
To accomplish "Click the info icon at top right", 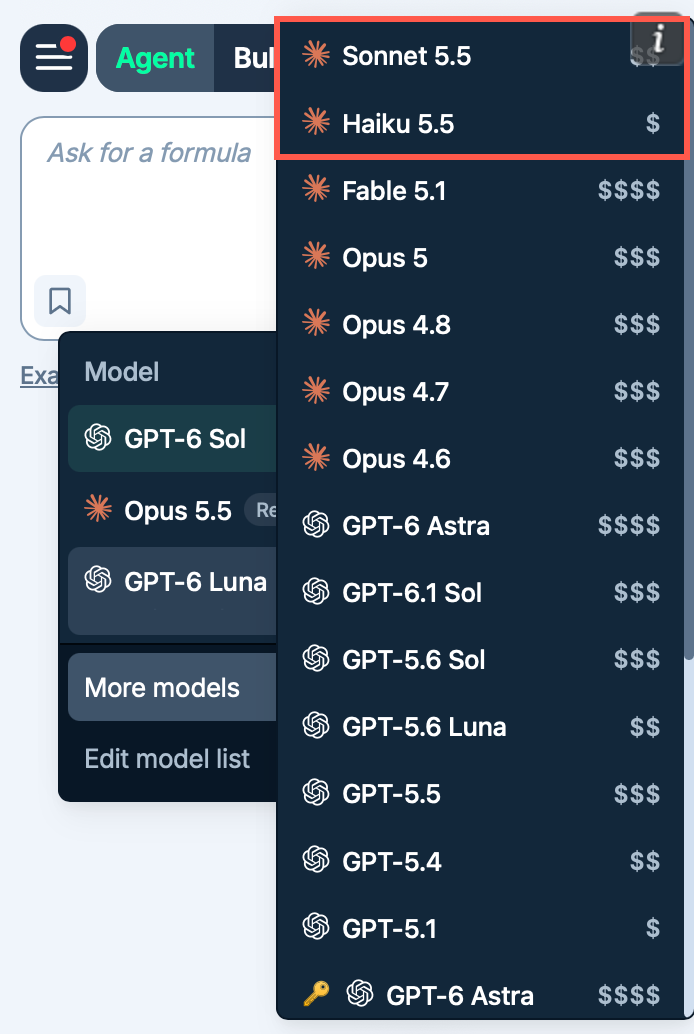I will pos(657,39).
